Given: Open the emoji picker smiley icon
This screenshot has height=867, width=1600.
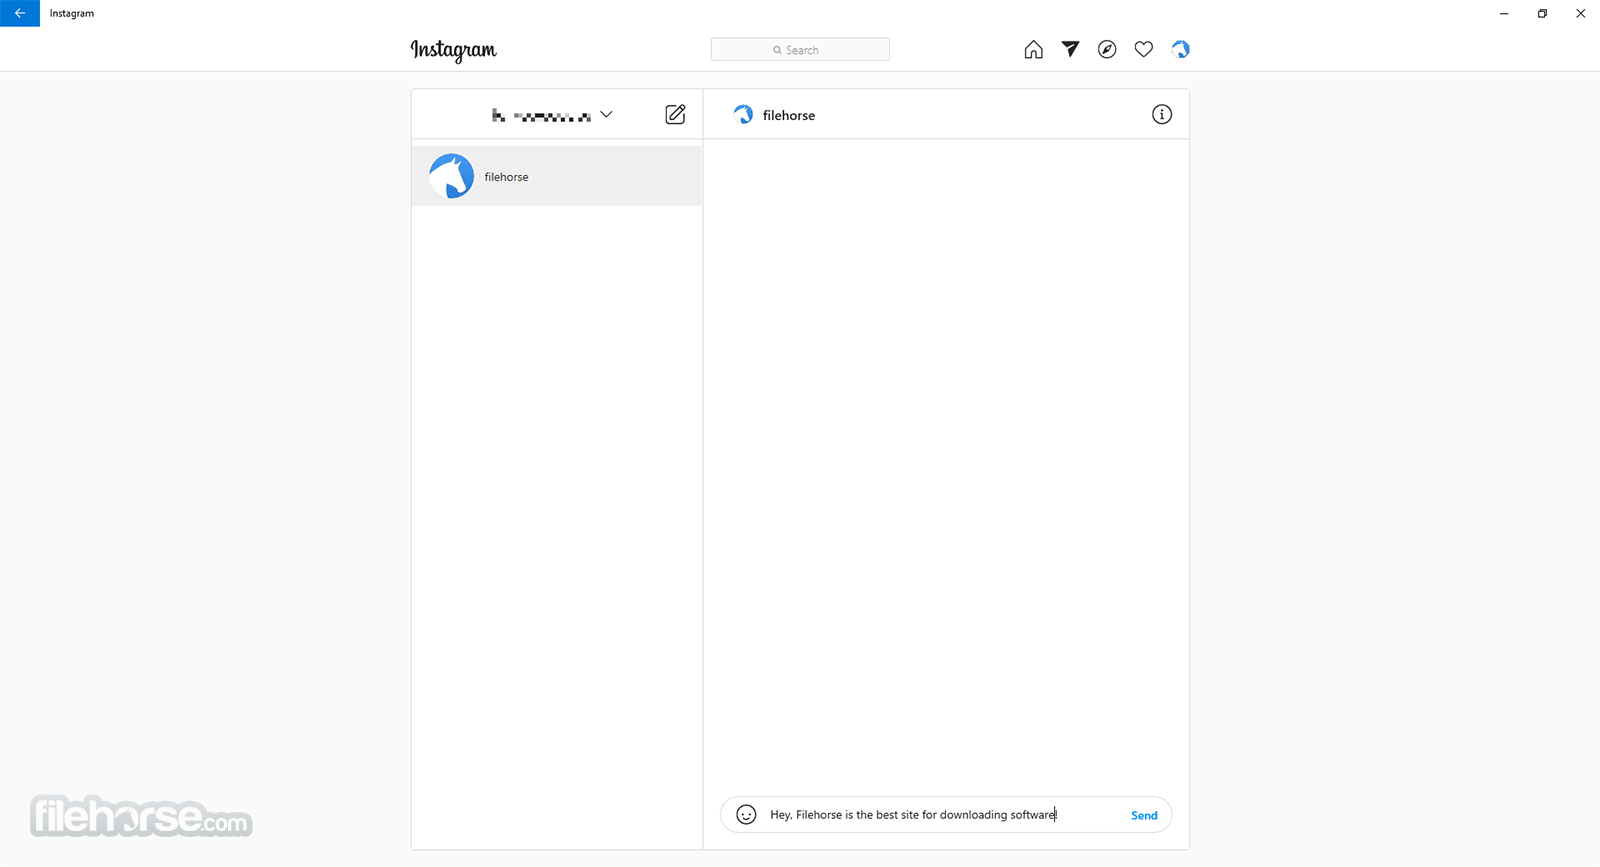Looking at the screenshot, I should [746, 815].
